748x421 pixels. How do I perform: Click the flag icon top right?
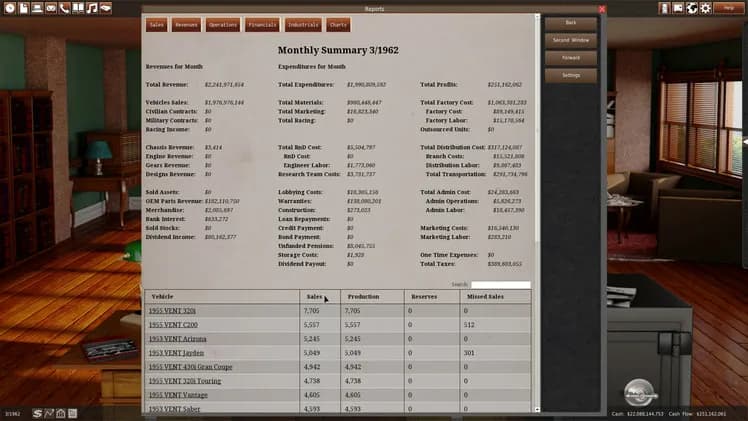678,8
